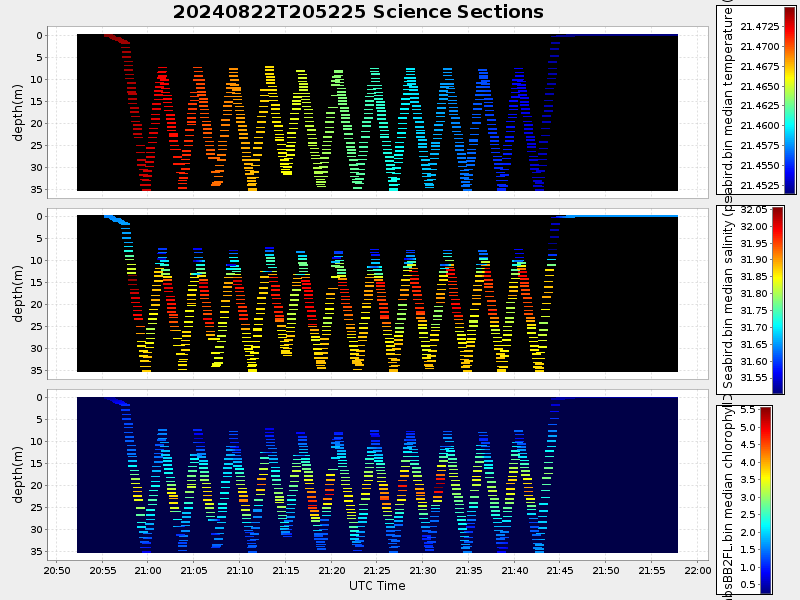This screenshot has width=800, height=600.
Task: Click the 1.5 chlorophyll colorbar value
Action: pyautogui.click(x=747, y=549)
